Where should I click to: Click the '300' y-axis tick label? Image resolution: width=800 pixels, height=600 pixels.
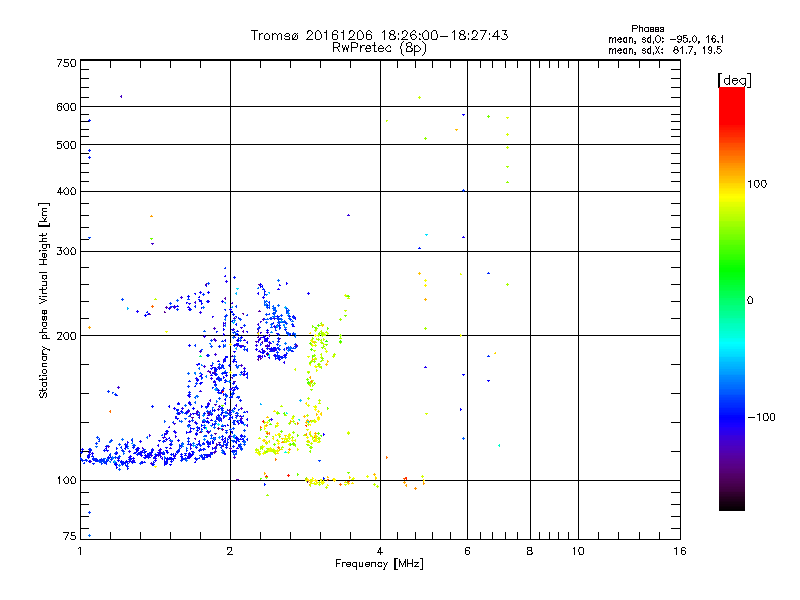66,251
